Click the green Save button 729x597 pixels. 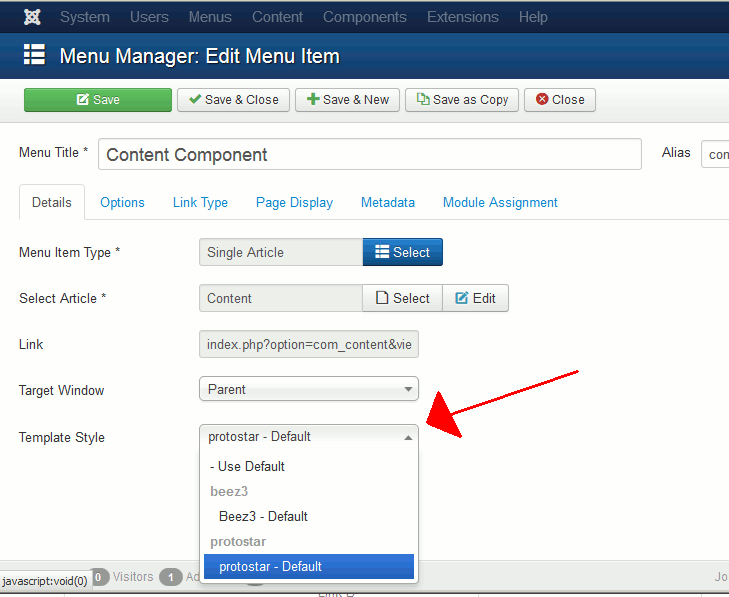pyautogui.click(x=98, y=100)
